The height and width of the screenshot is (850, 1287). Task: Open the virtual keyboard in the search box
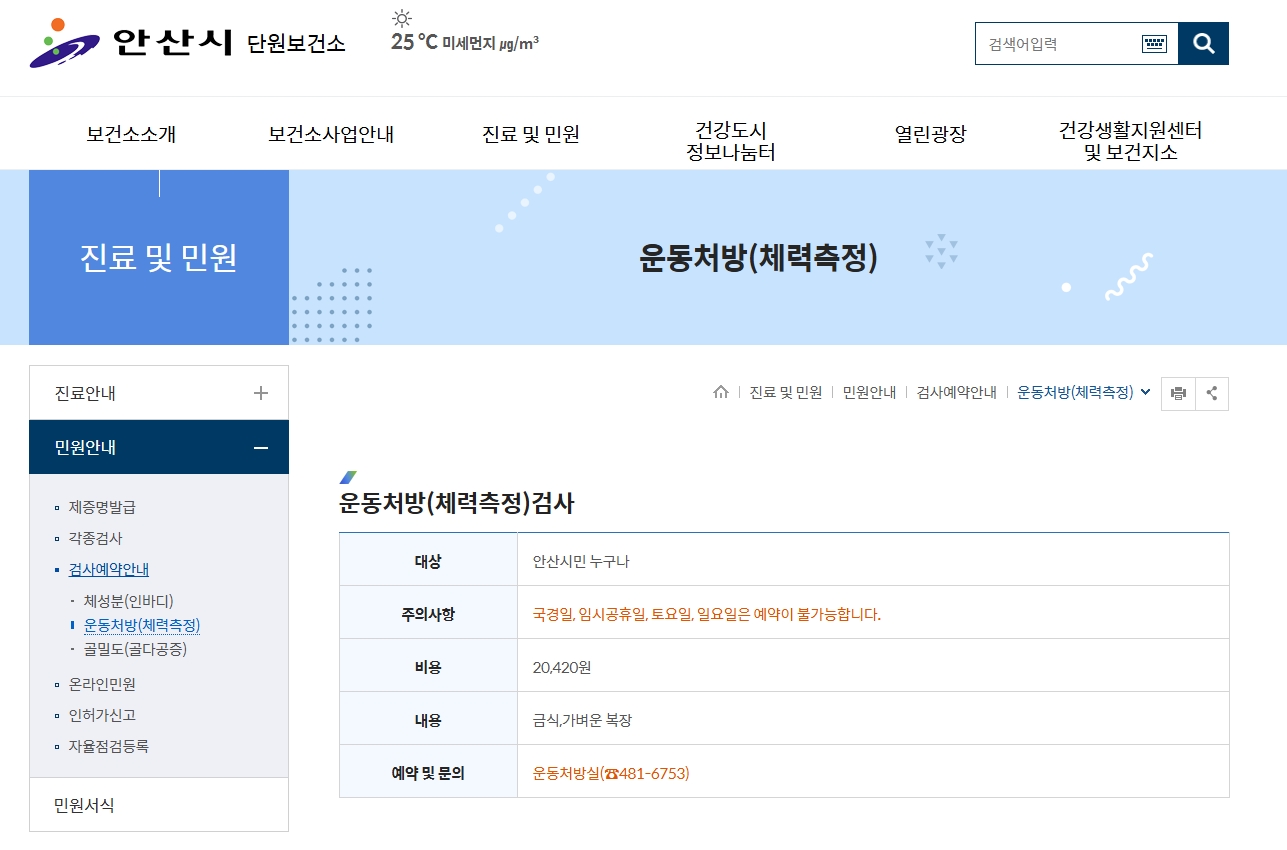1155,43
